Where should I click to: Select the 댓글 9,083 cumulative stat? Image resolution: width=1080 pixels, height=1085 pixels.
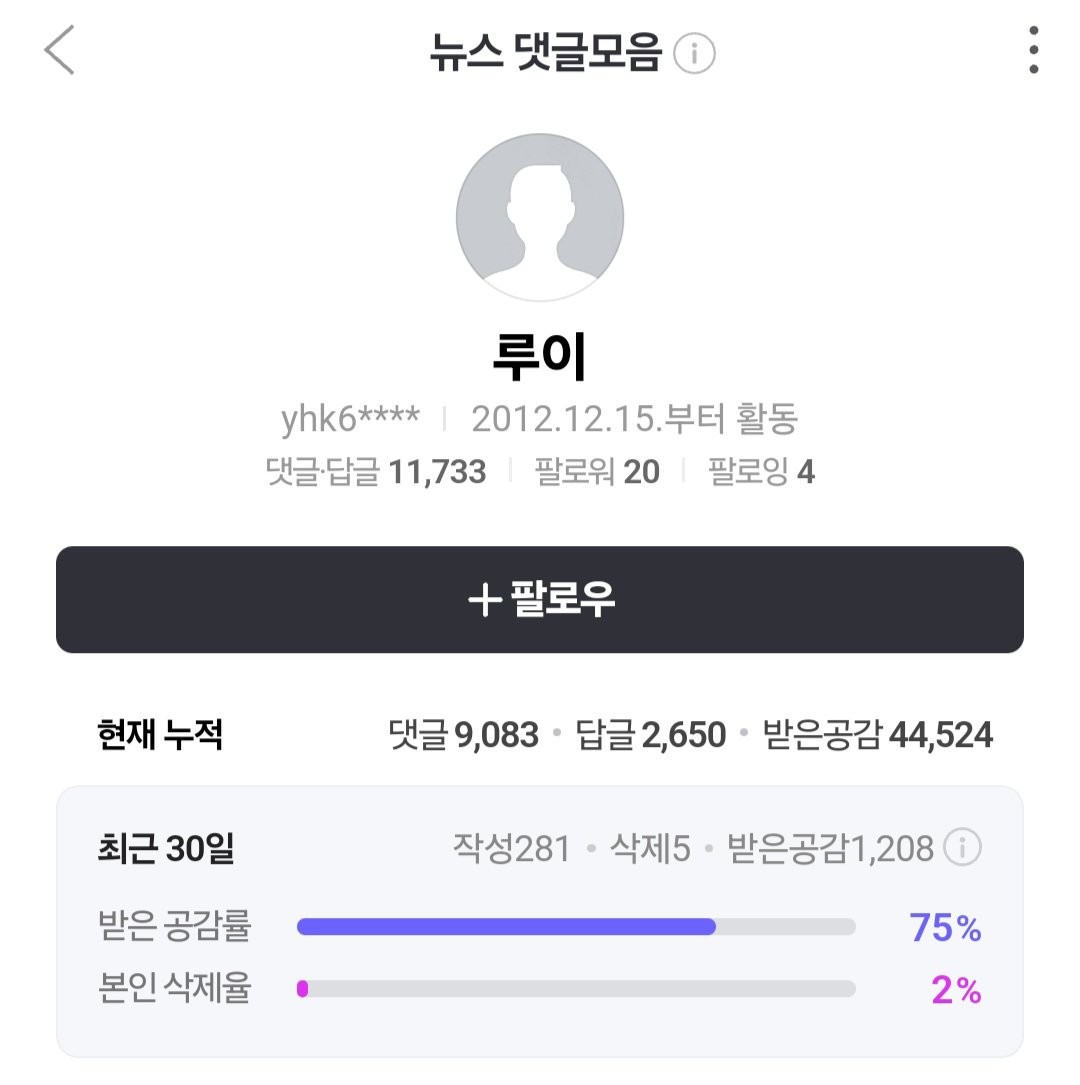tap(464, 735)
